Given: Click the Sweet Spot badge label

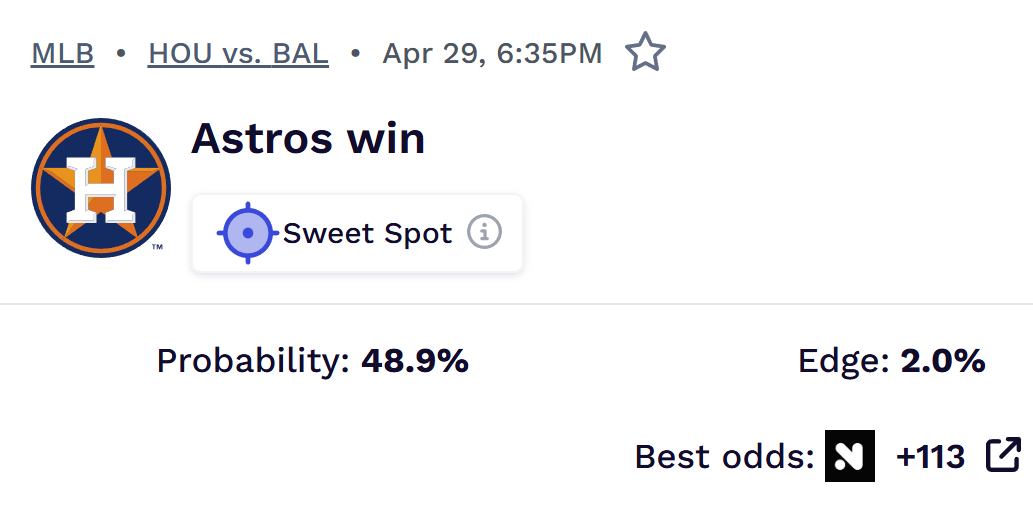Looking at the screenshot, I should (367, 233).
